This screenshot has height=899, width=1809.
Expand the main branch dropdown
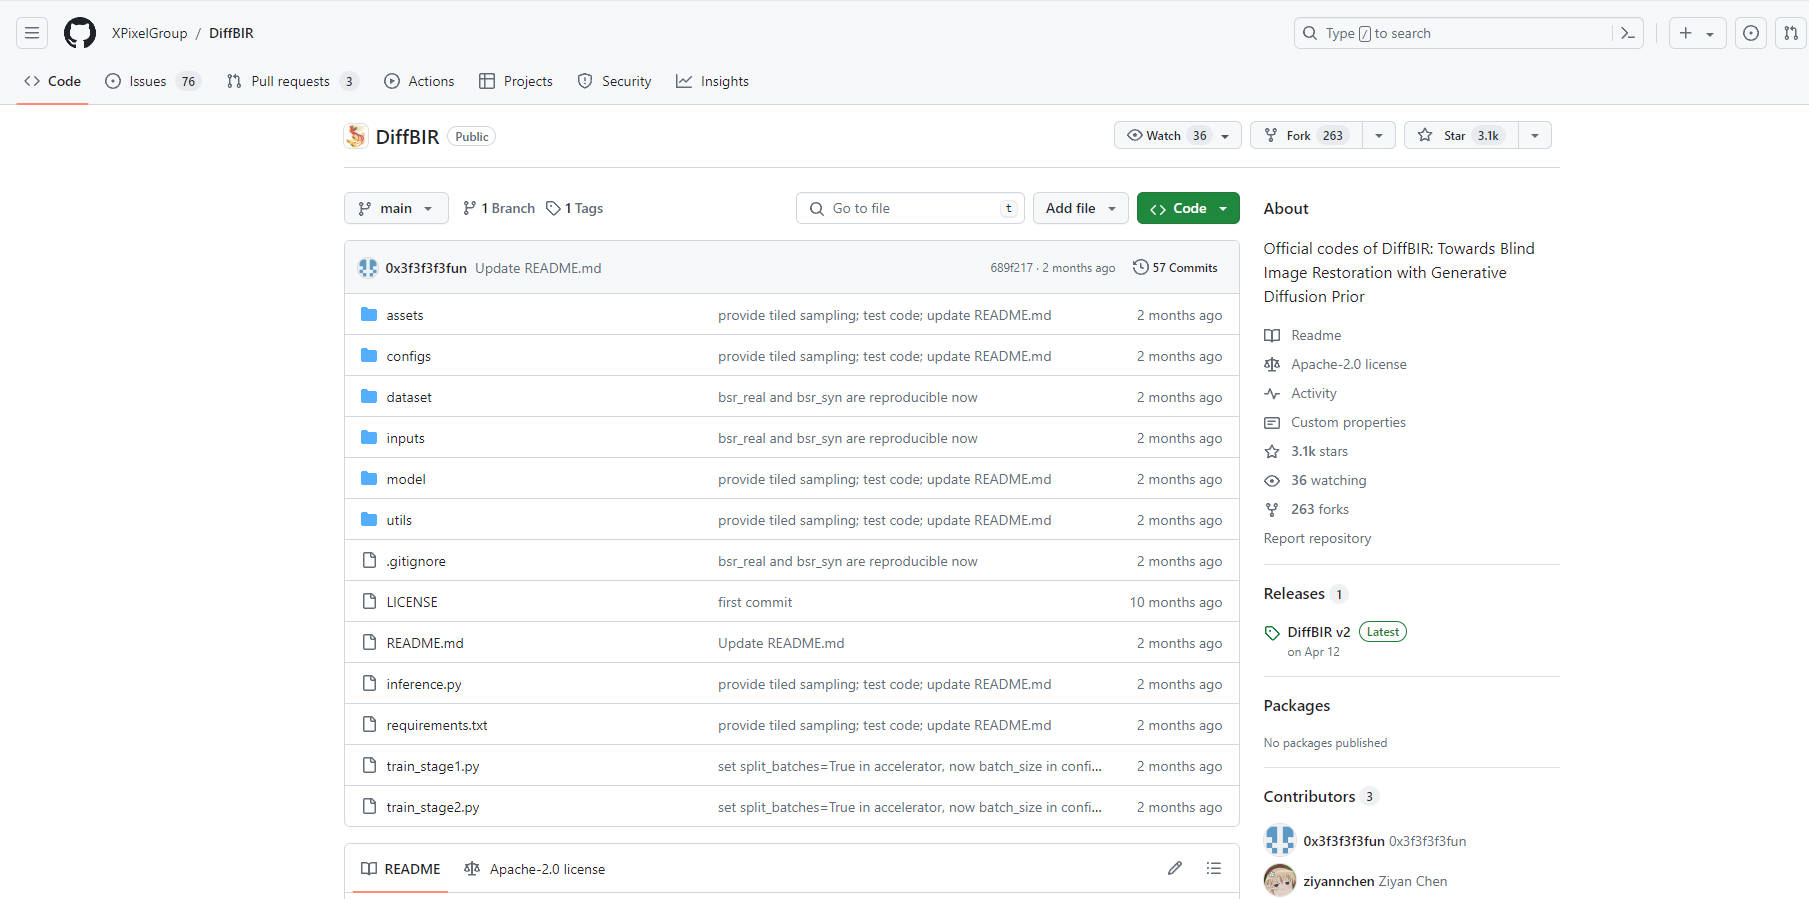click(396, 208)
